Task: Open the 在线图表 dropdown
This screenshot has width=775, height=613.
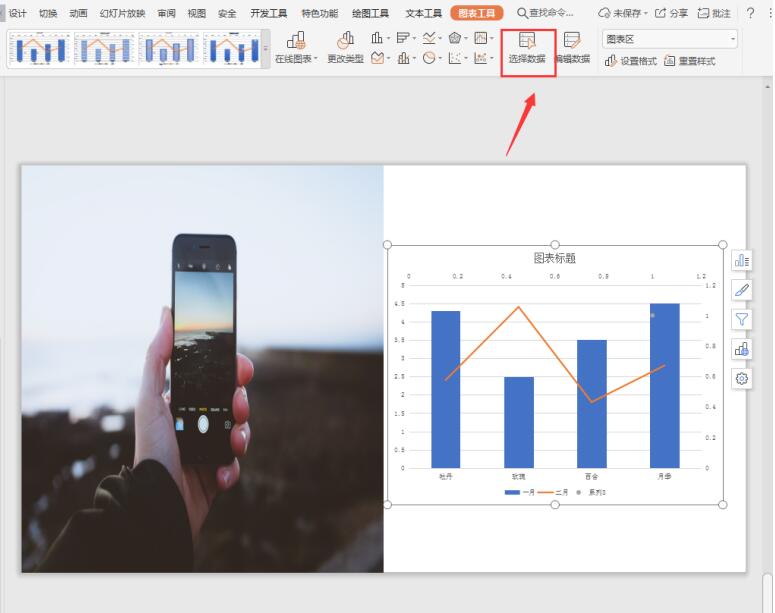Action: (296, 48)
